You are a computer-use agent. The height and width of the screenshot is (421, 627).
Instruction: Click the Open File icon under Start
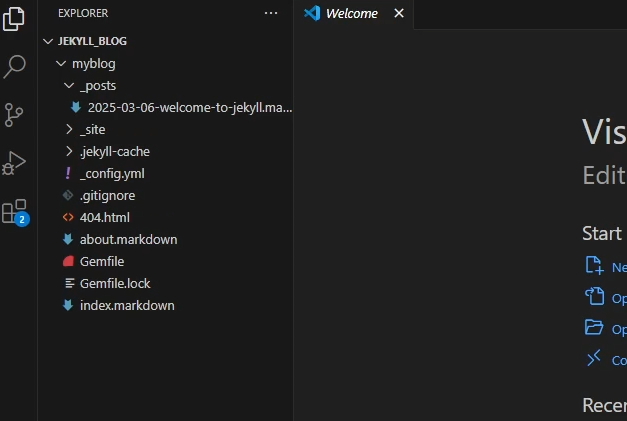click(x=595, y=297)
